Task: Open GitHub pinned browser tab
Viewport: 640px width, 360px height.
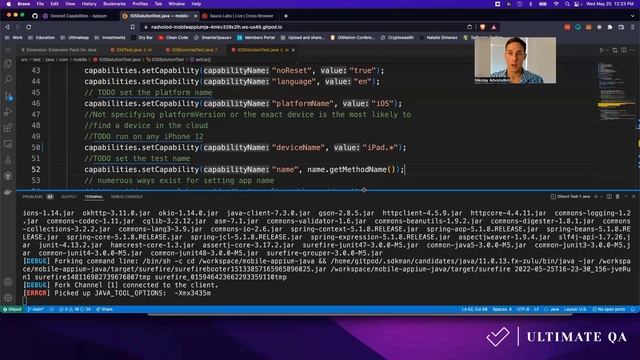Action: 35,16
